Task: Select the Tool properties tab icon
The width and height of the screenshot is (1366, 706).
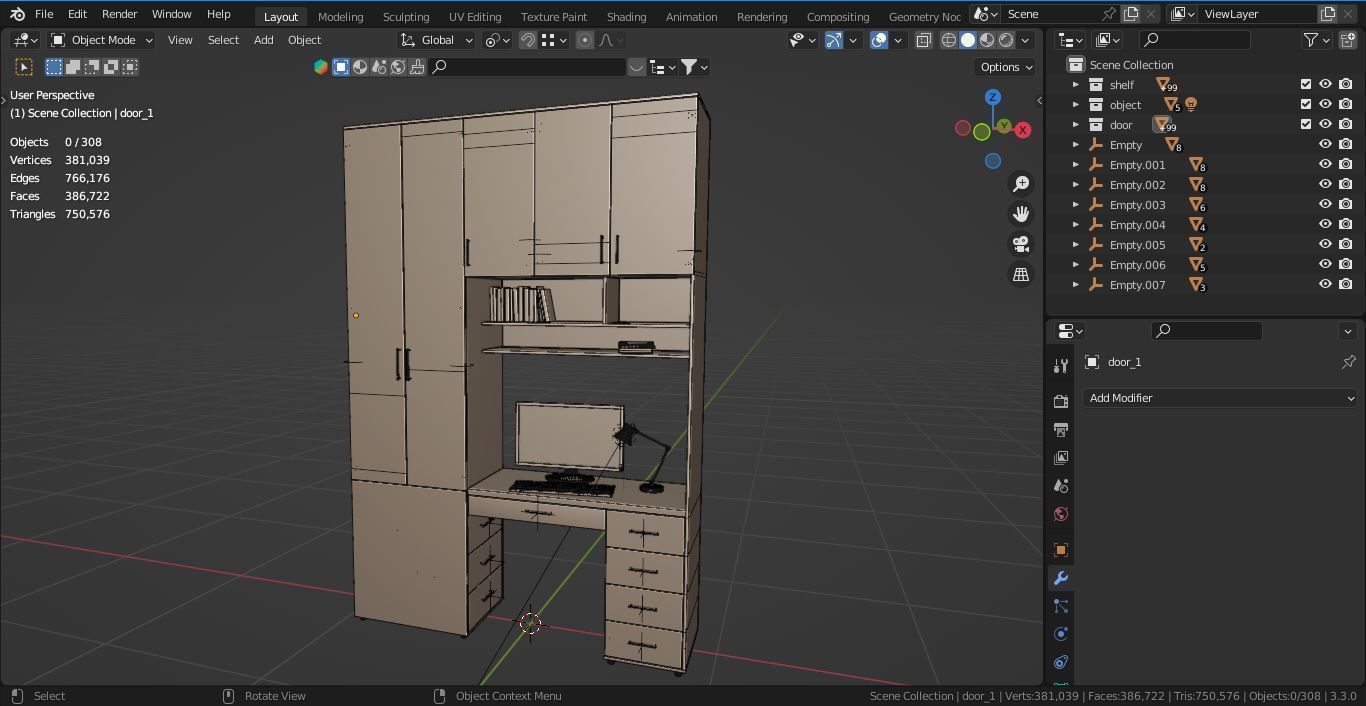Action: click(x=1061, y=366)
